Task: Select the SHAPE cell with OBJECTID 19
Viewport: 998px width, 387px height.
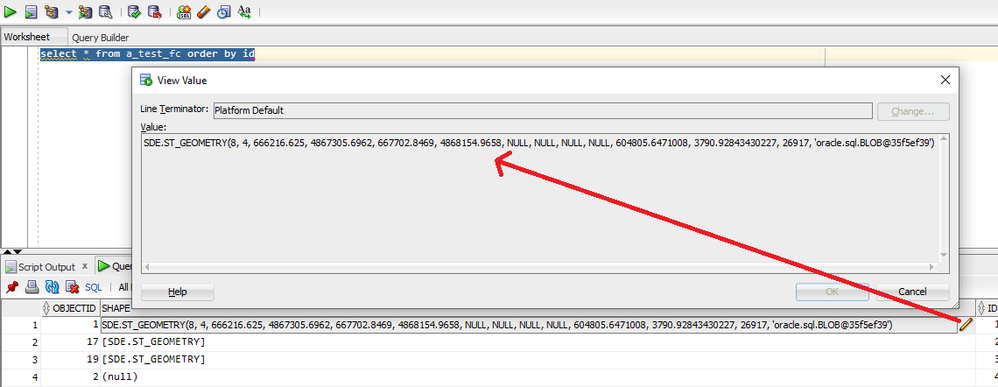Action: click(x=538, y=360)
